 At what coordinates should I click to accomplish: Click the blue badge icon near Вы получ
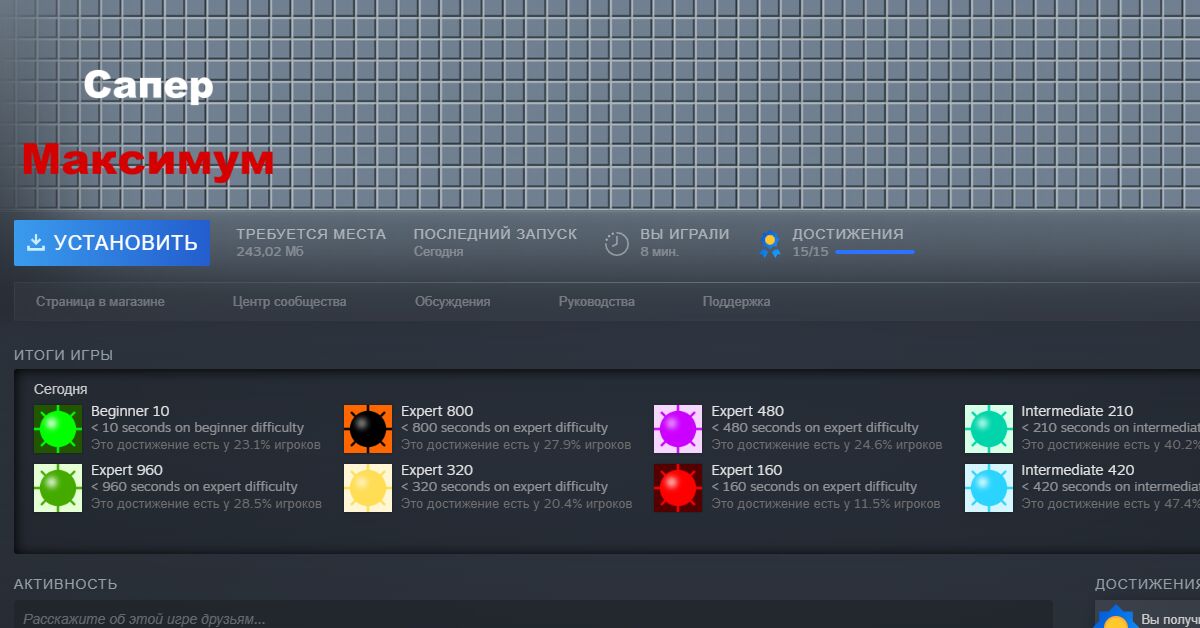(x=1115, y=616)
